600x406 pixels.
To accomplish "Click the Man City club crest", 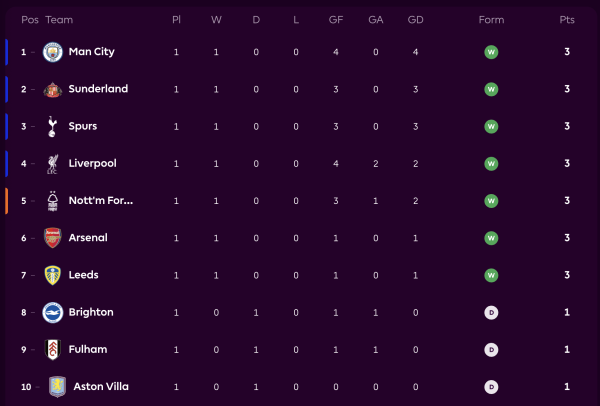I will point(52,52).
